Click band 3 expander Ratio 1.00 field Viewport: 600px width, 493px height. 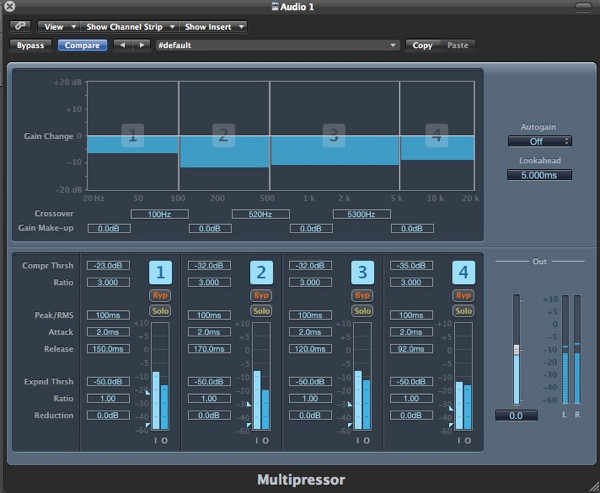coord(310,398)
